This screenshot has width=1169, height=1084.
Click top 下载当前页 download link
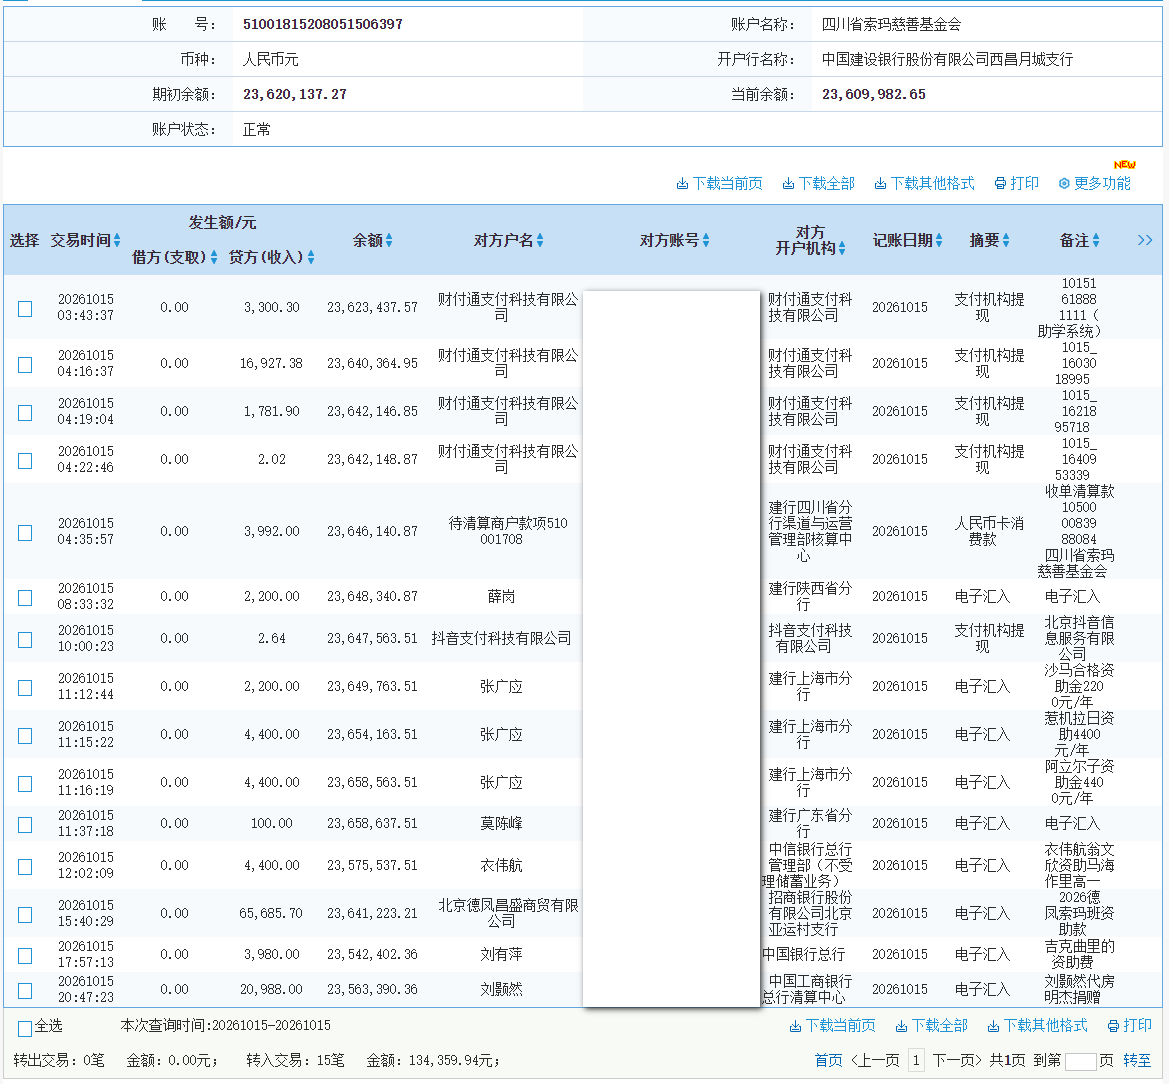719,183
